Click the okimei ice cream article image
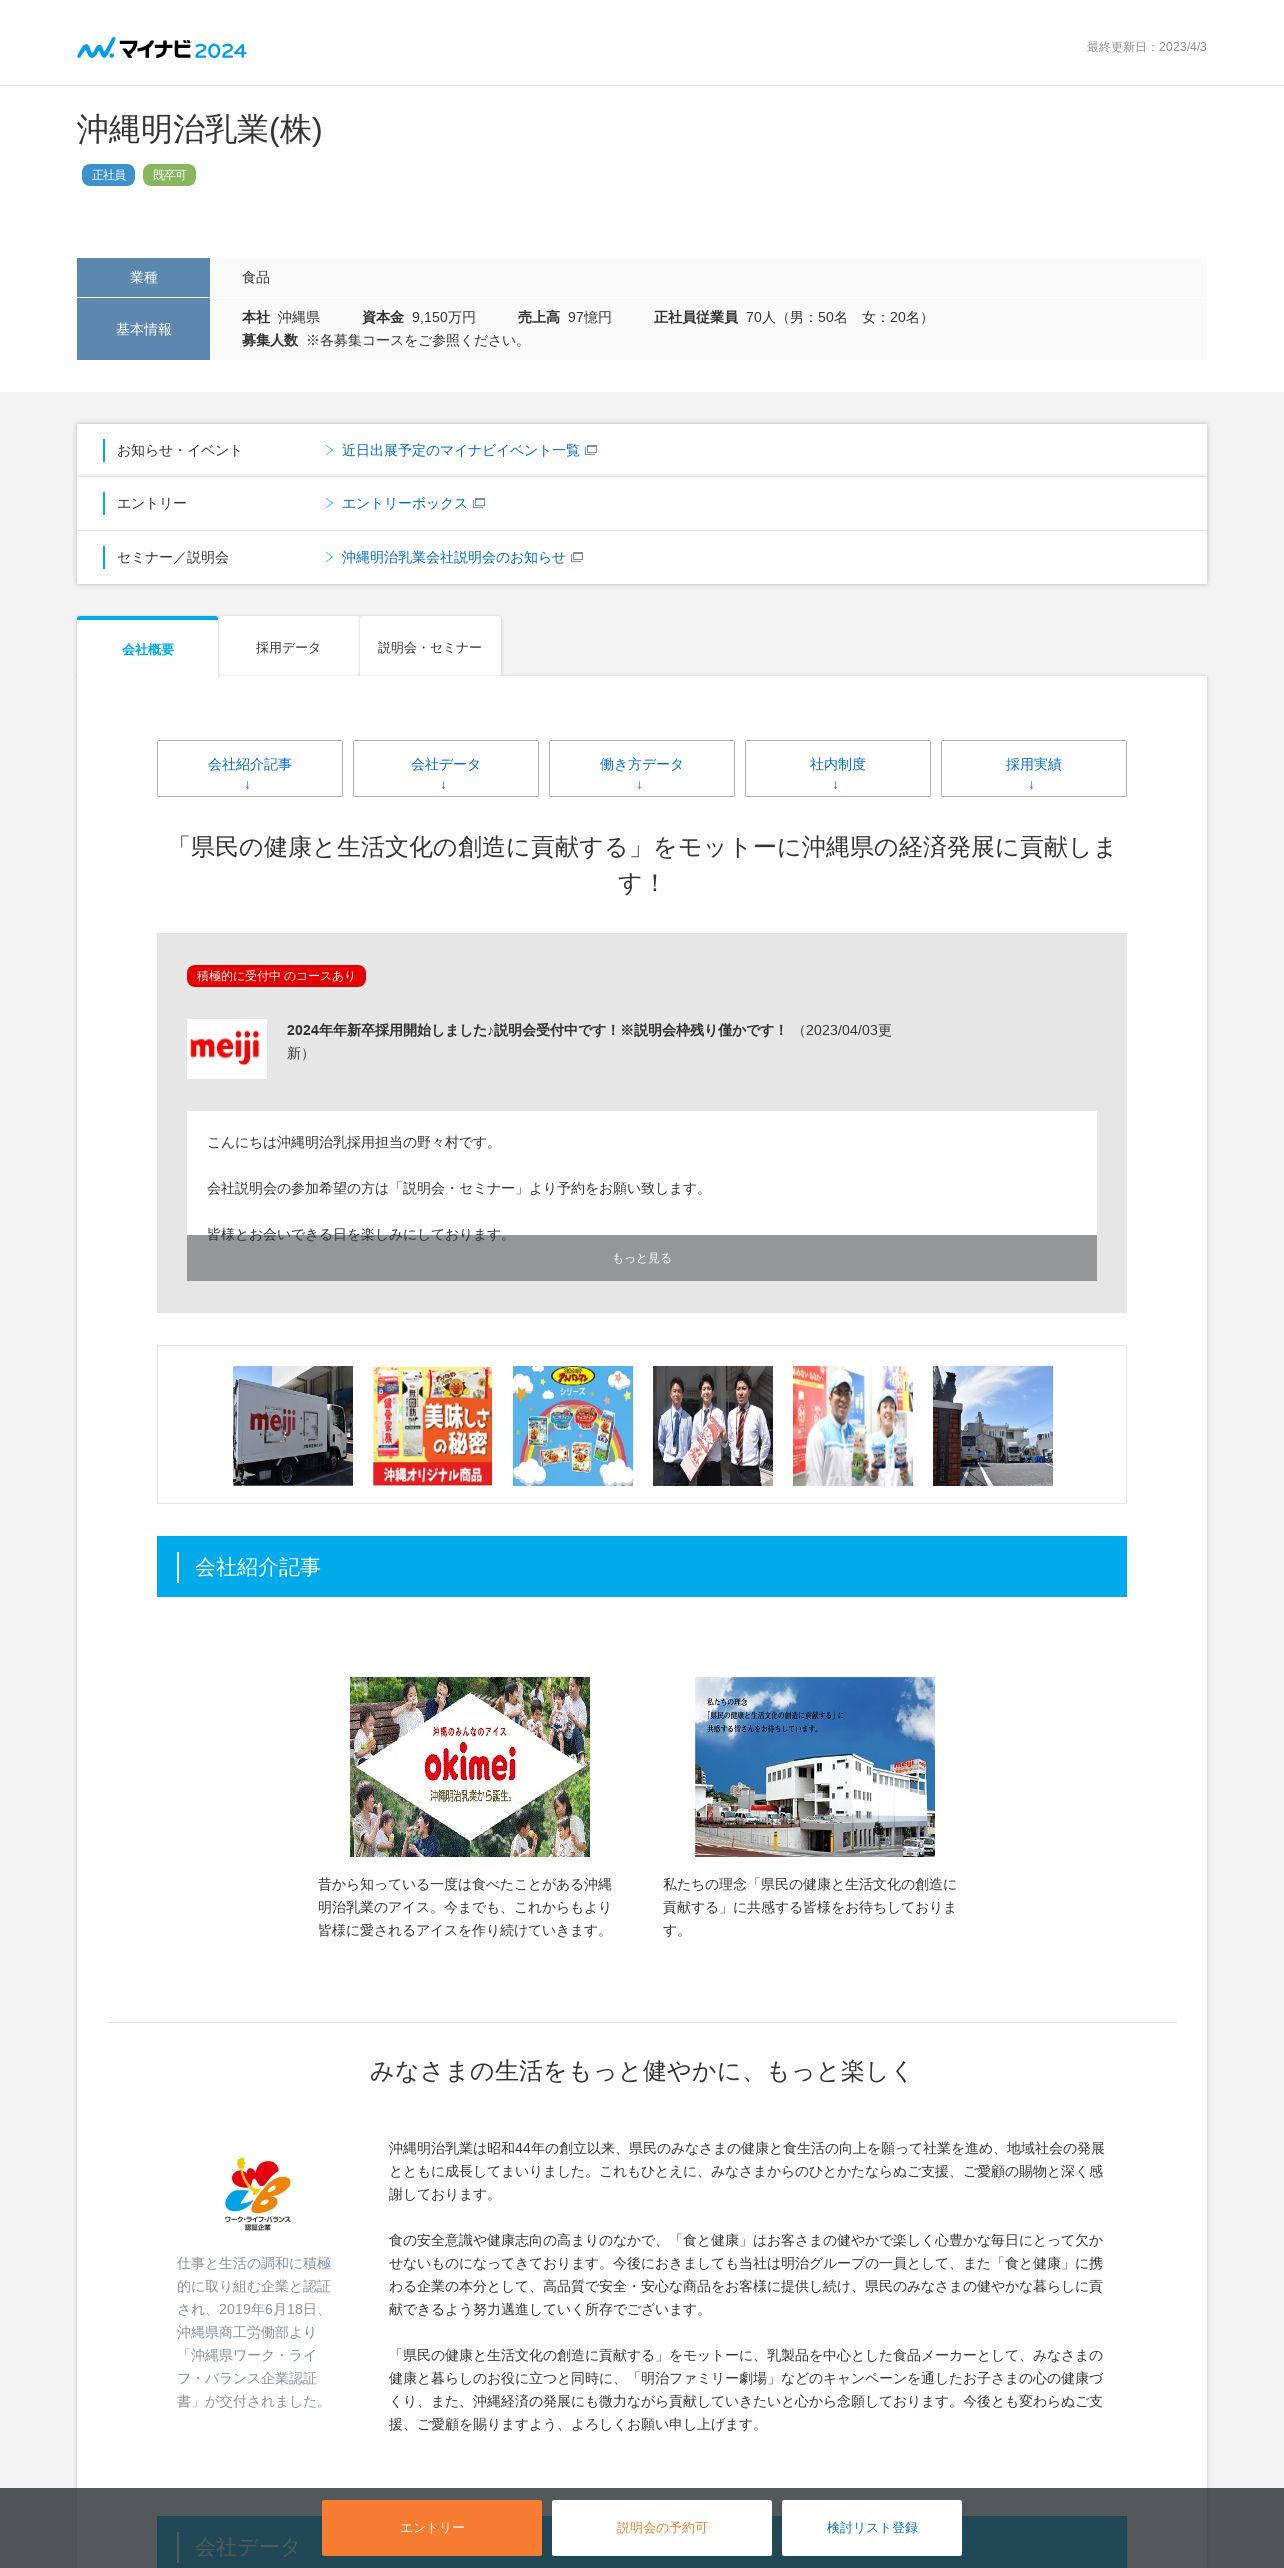This screenshot has height=2568, width=1284. (470, 1767)
